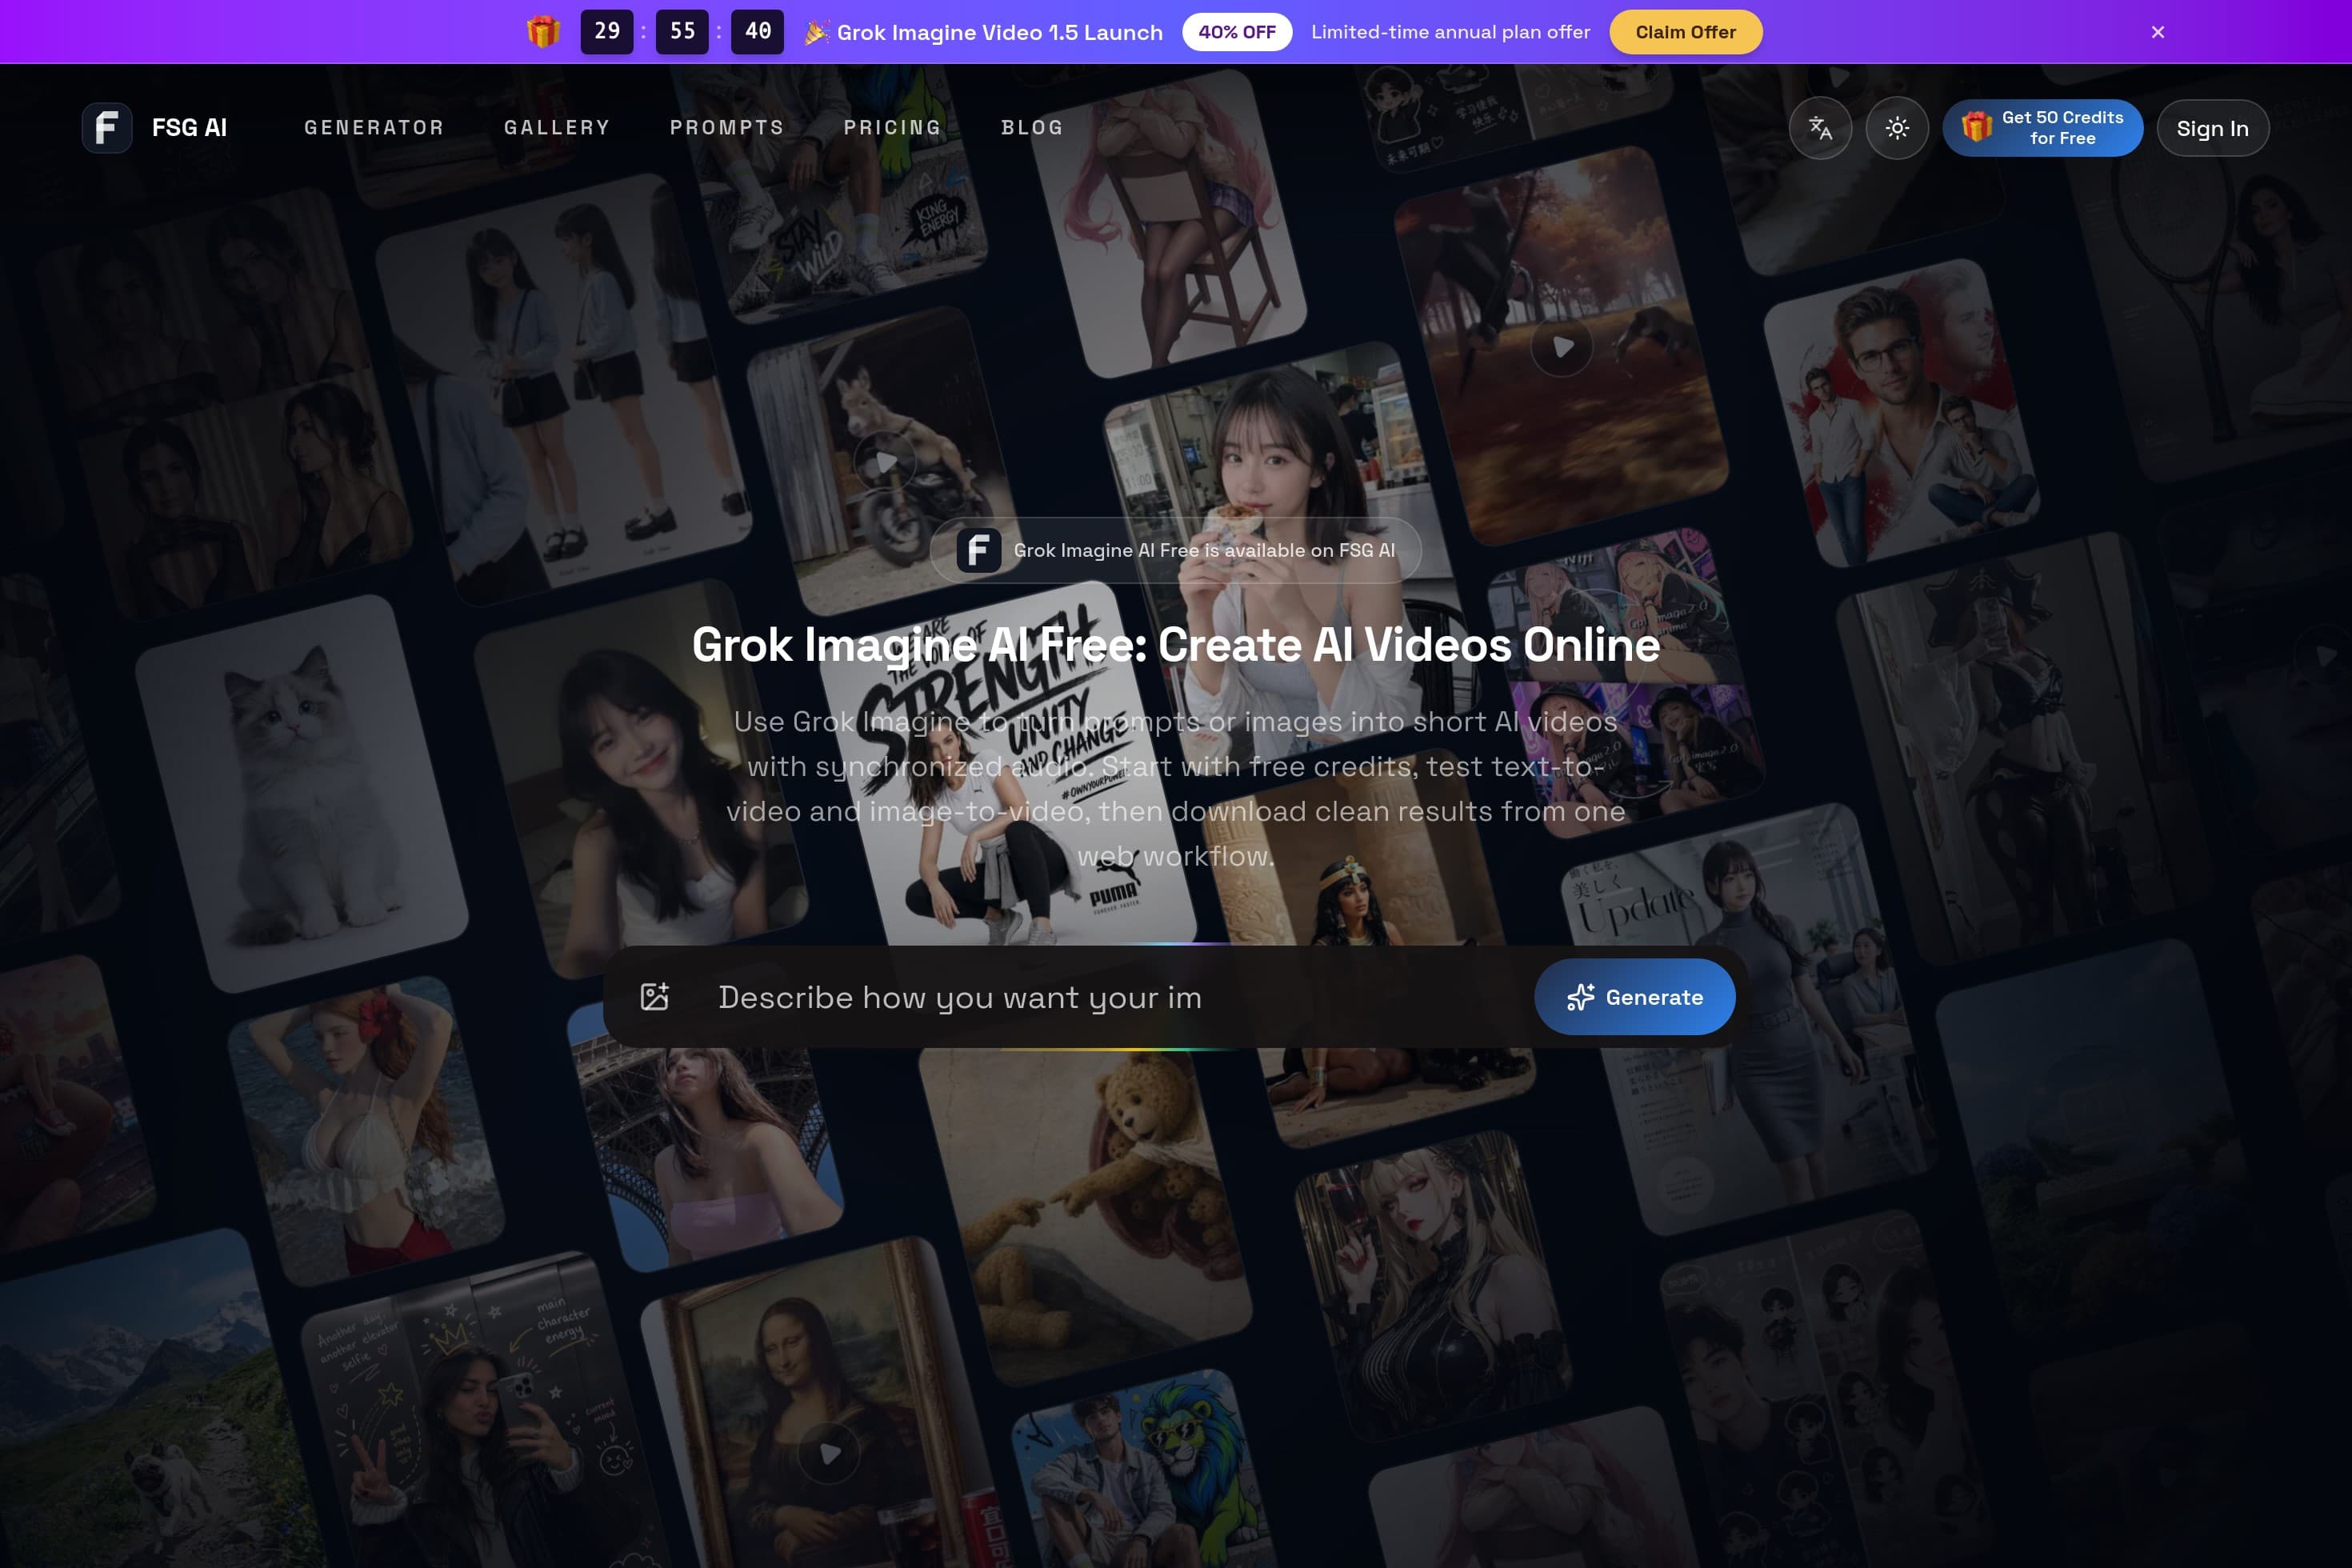This screenshot has height=1568, width=2352.
Task: Click the minutes countdown box showing 55
Action: coord(682,32)
